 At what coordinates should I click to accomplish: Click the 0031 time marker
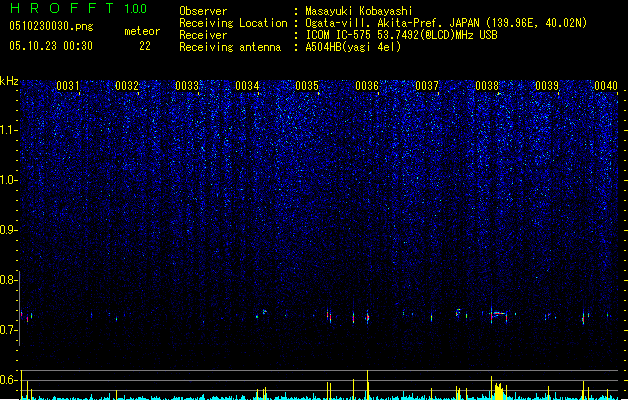click(68, 86)
